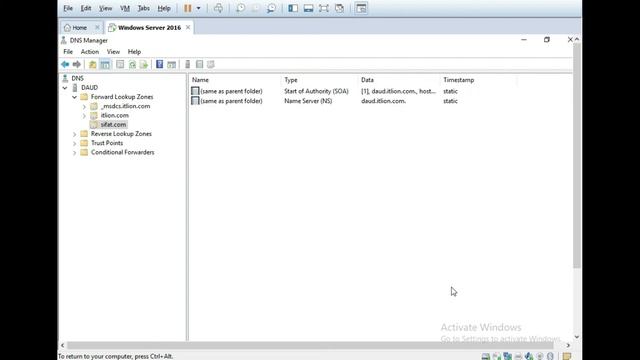Go forward in DNS Manager
Image resolution: width=640 pixels, height=360 pixels.
coord(76,64)
